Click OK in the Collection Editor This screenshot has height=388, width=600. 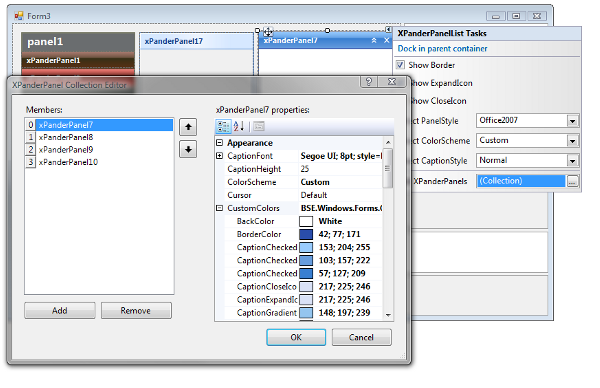pos(296,337)
